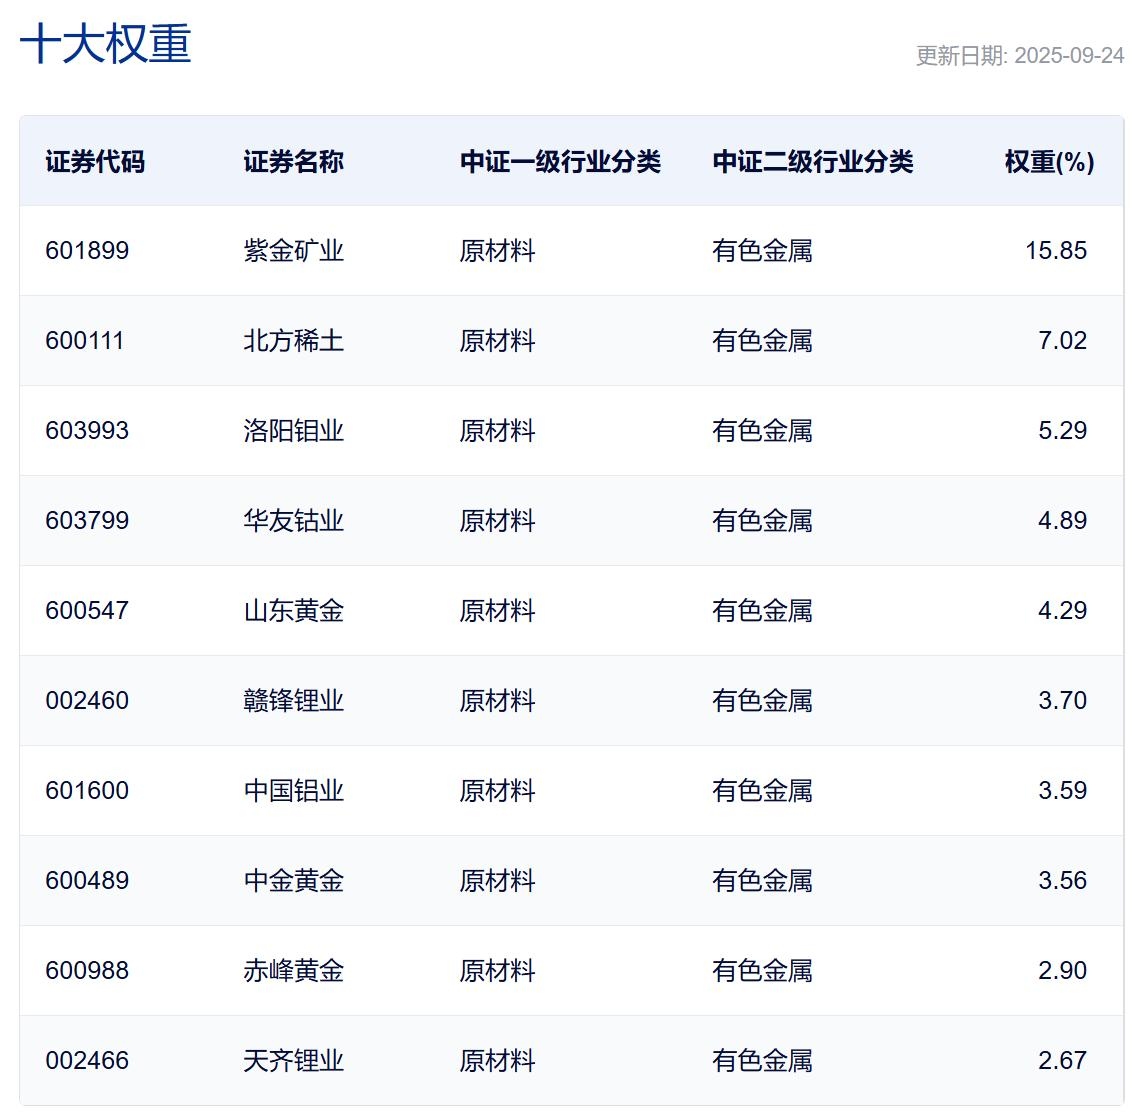Select the 紫金矿业 name cell
This screenshot has width=1132, height=1112.
tap(293, 251)
